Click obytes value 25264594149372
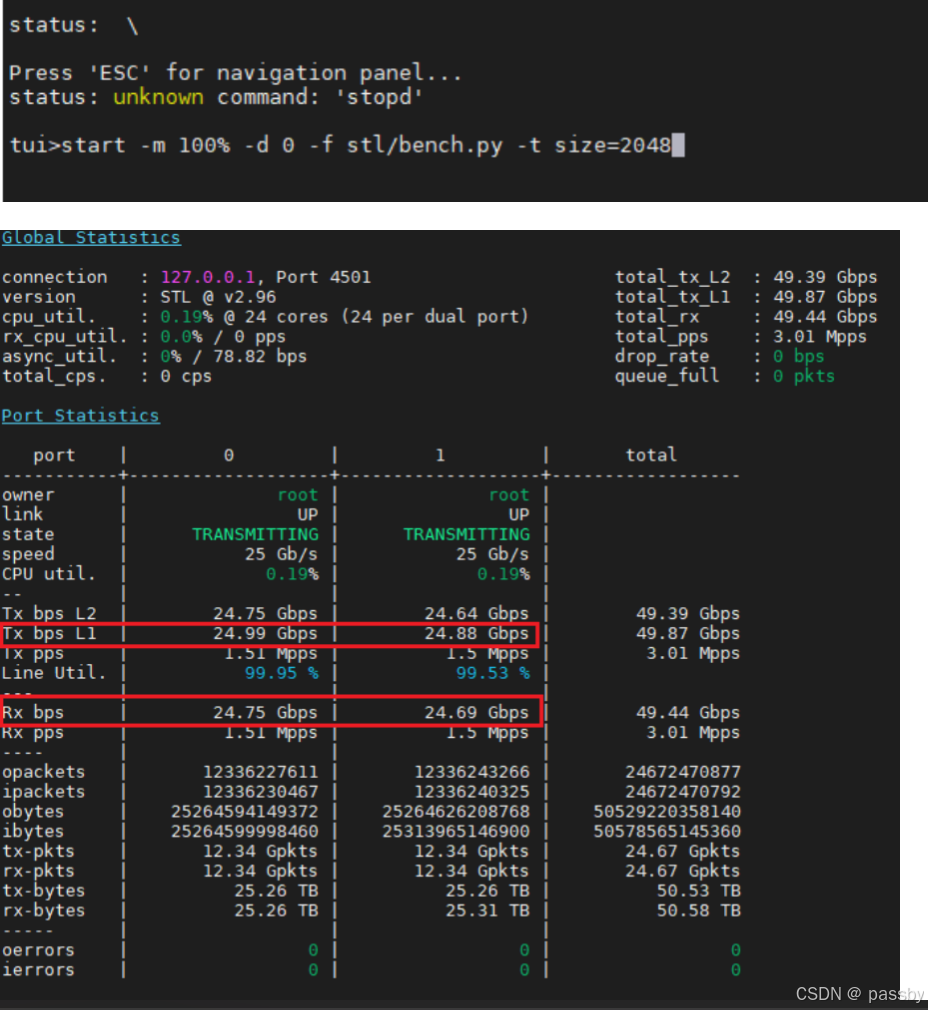928x1010 pixels. [x=245, y=812]
